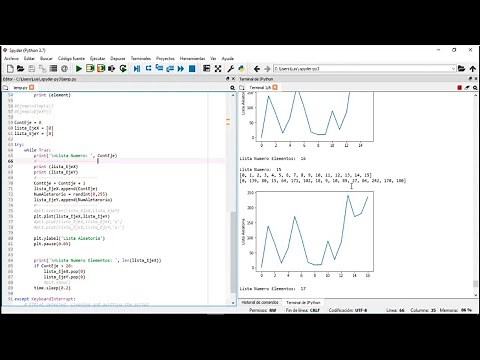Image resolution: width=480 pixels, height=360 pixels.
Task: Create a new file with toolbar icon
Action: [x=10, y=69]
